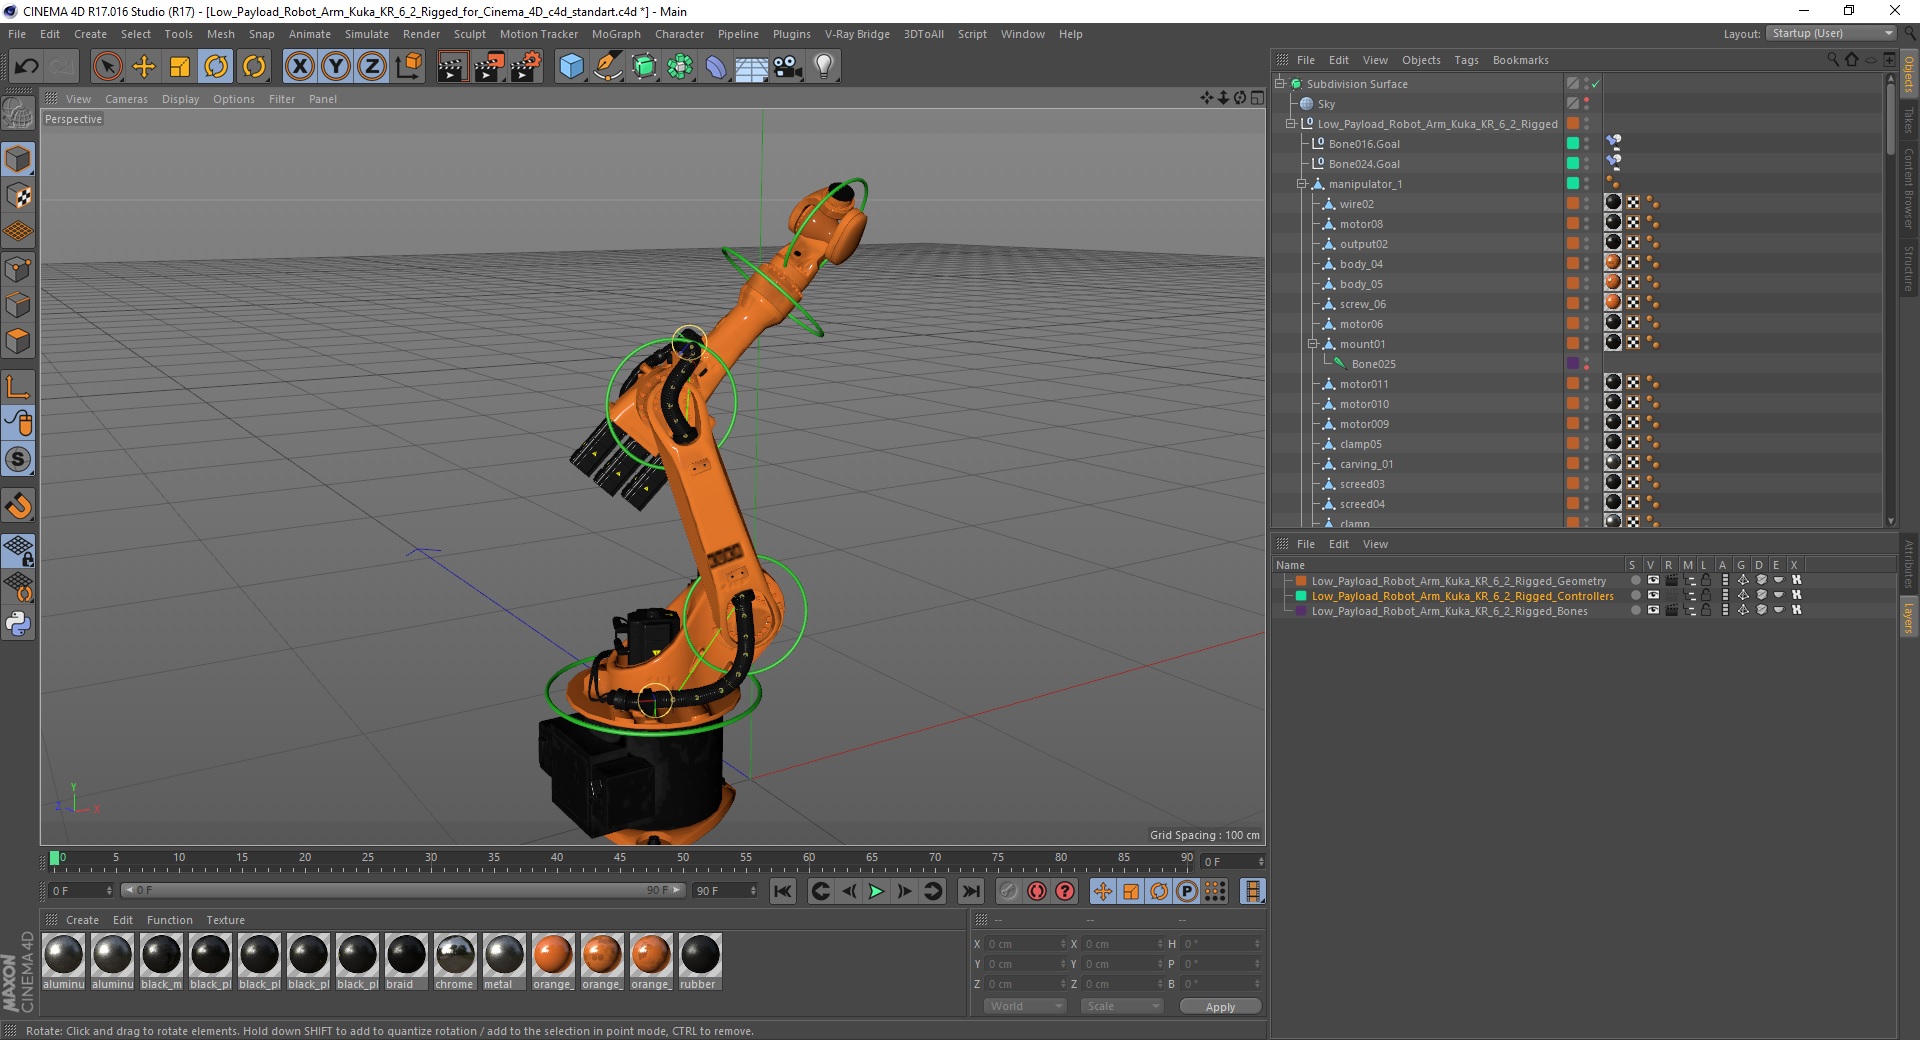This screenshot has width=1920, height=1040.
Task: Click Make Editable icon in left toolbar
Action: (18, 114)
